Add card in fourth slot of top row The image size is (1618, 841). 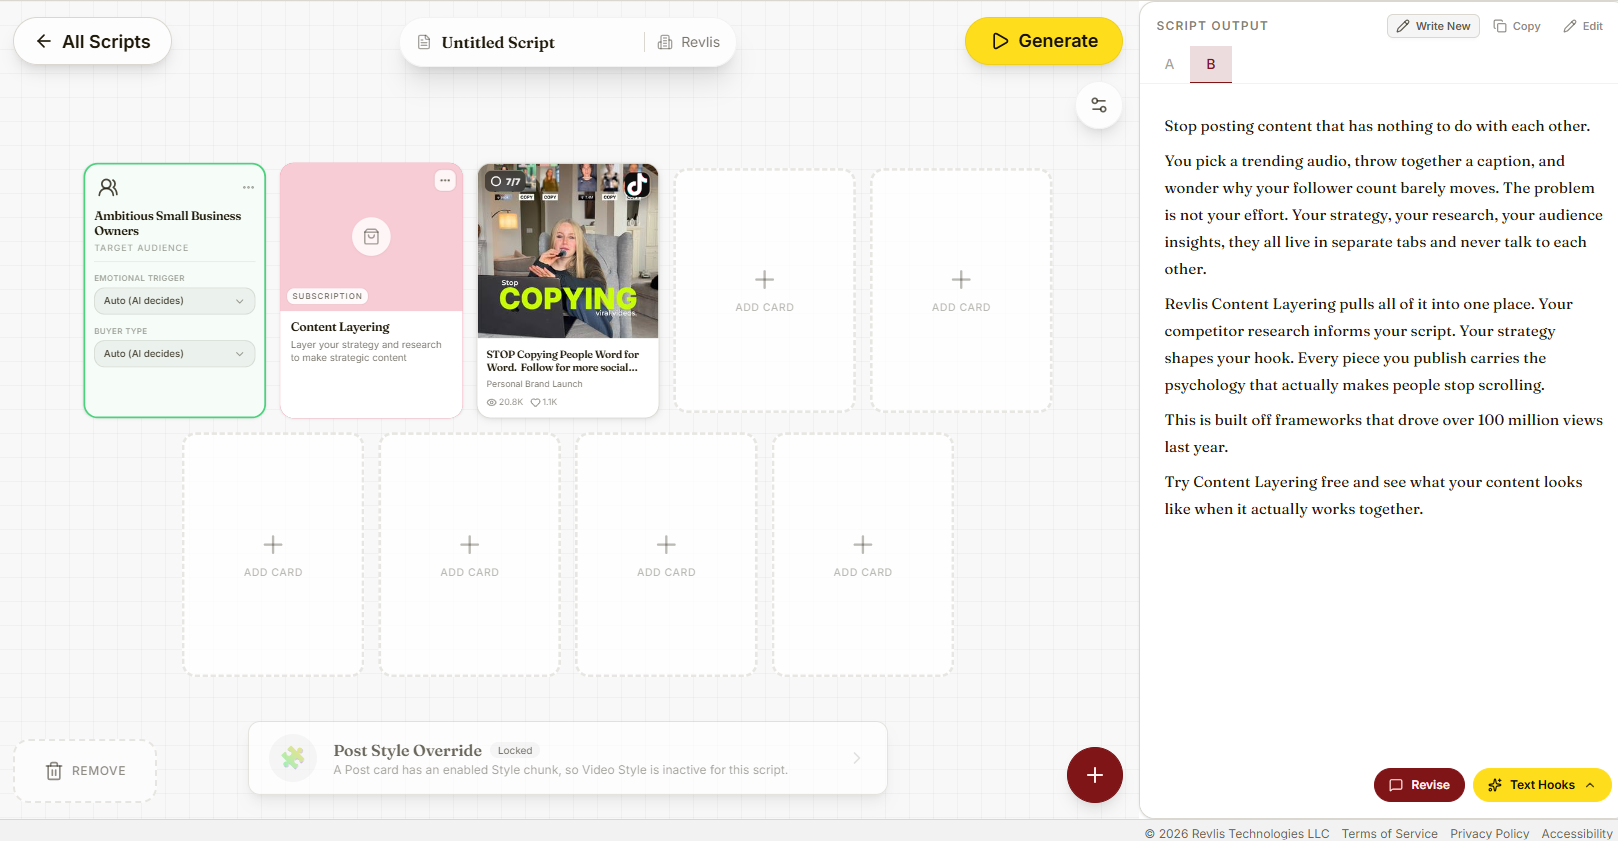pyautogui.click(x=764, y=290)
